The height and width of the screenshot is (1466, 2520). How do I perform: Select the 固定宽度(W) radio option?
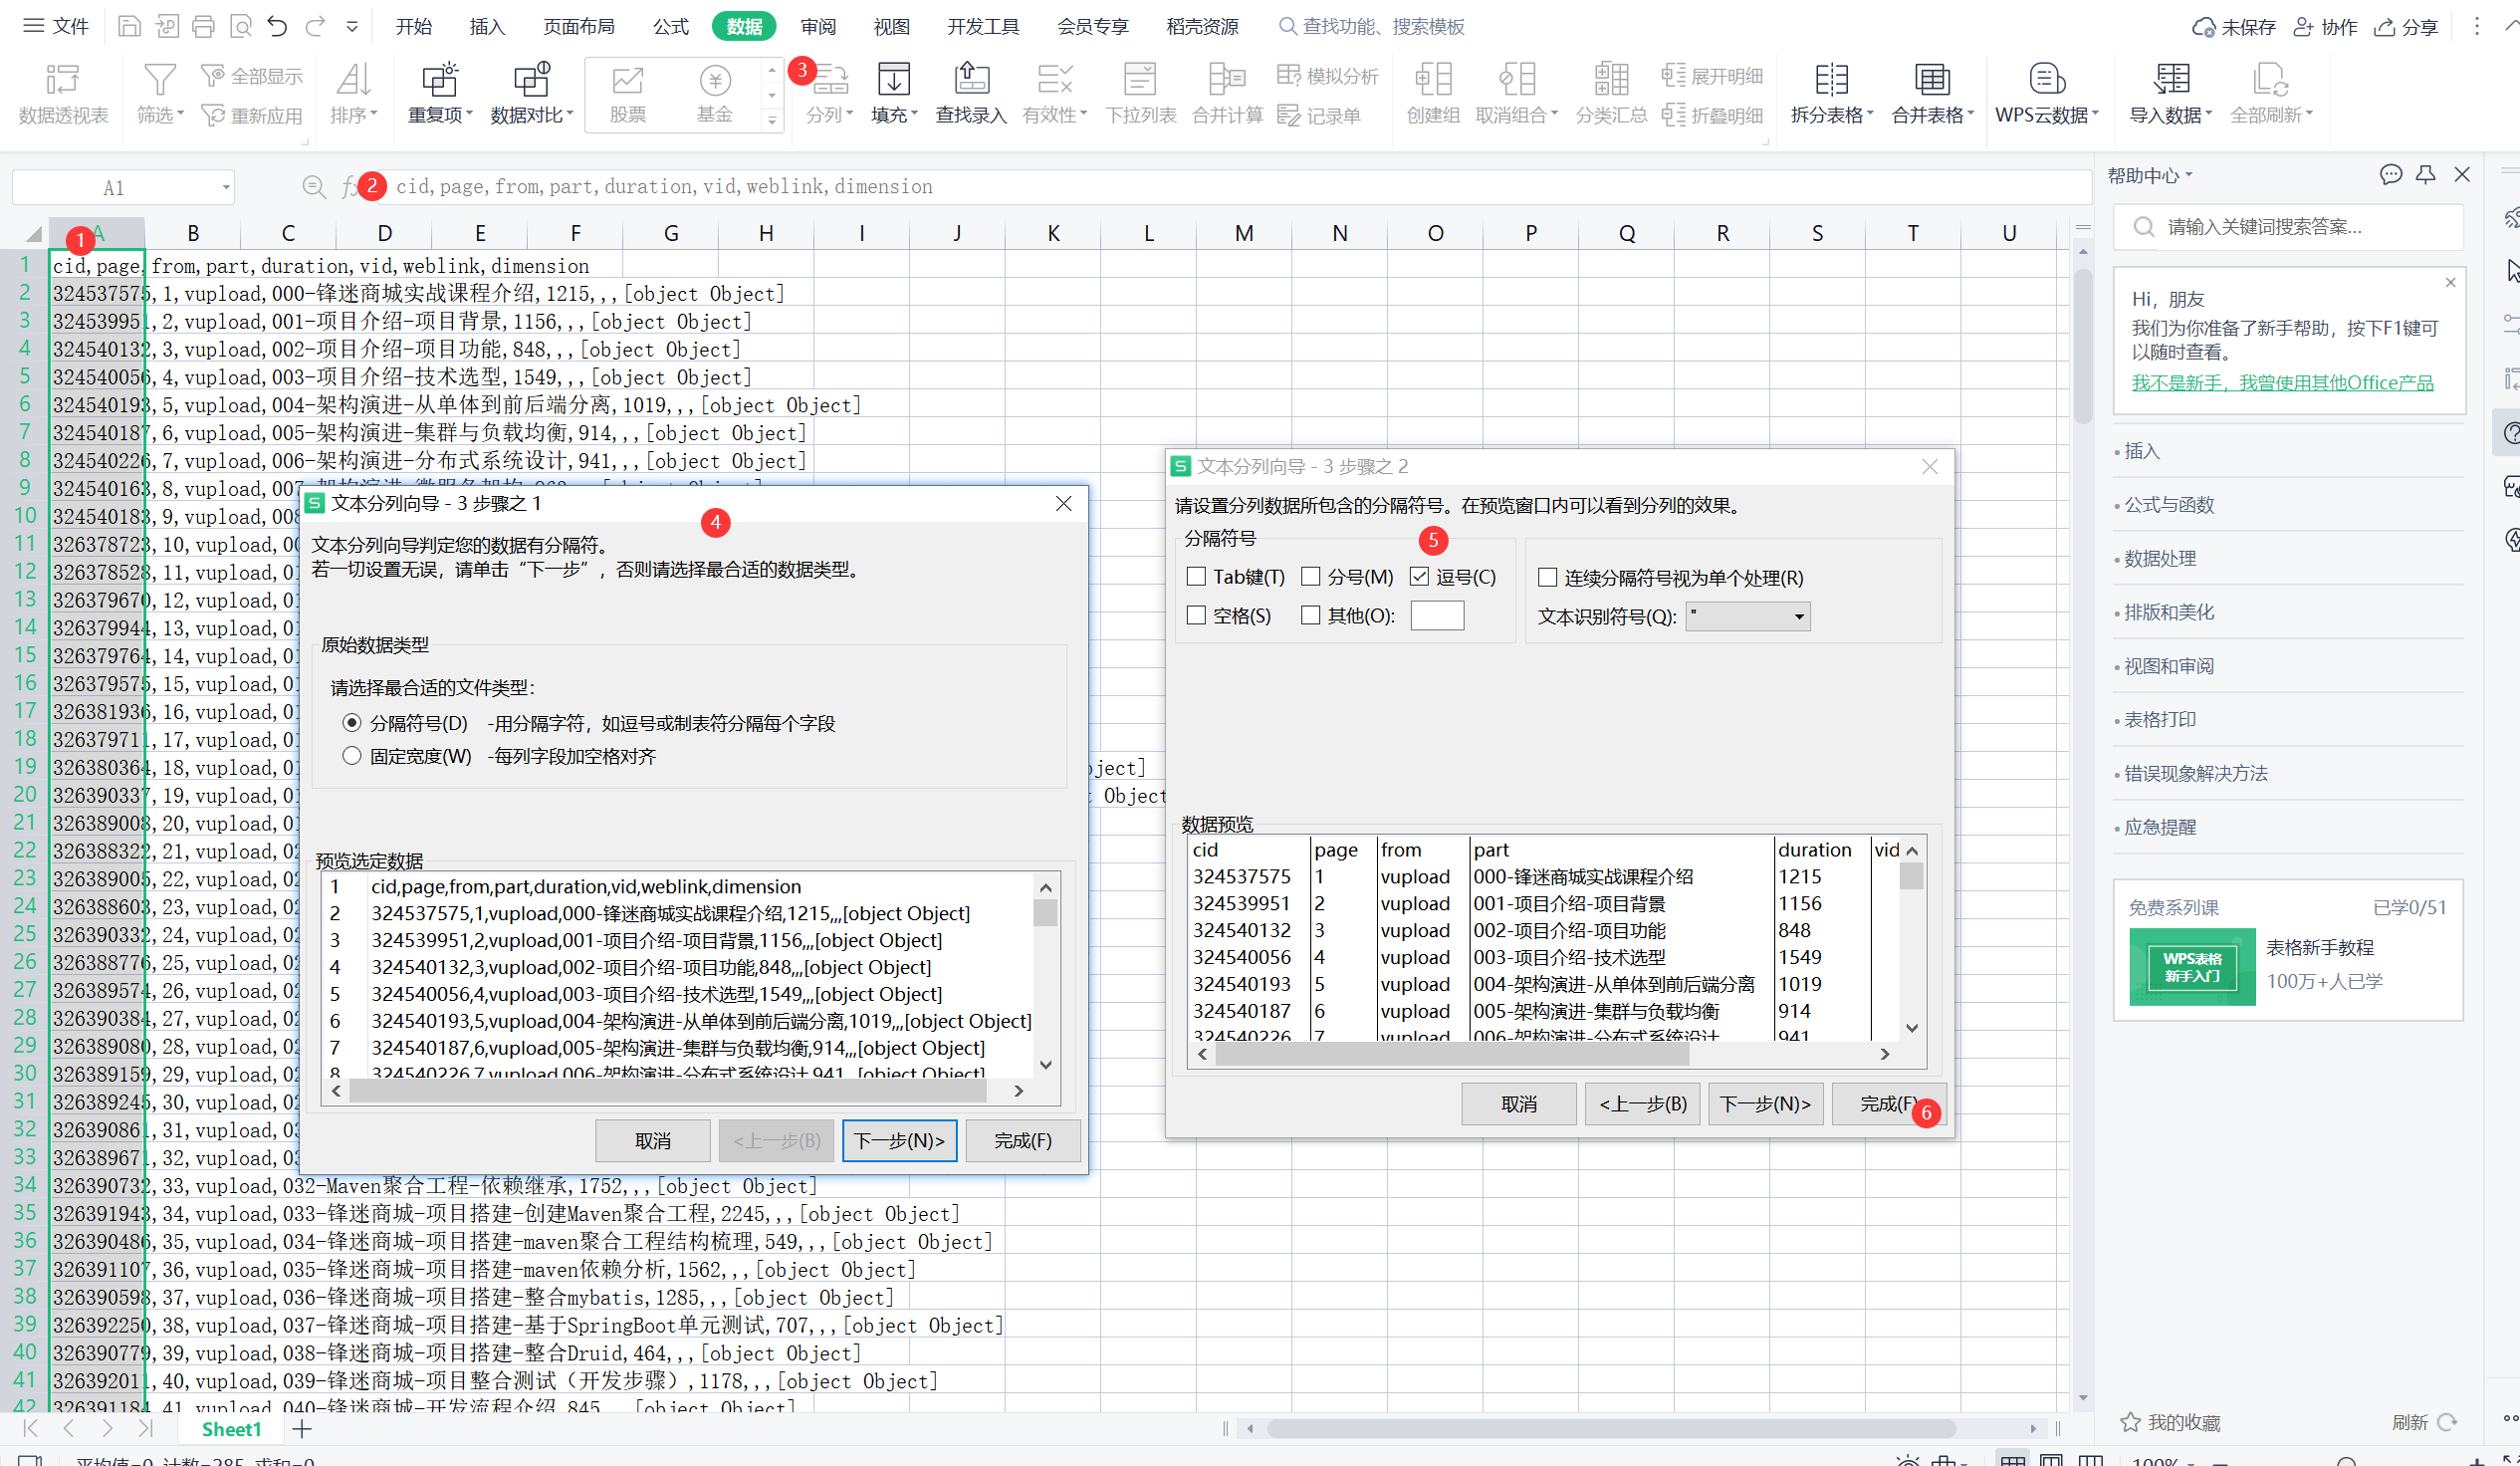tap(352, 756)
